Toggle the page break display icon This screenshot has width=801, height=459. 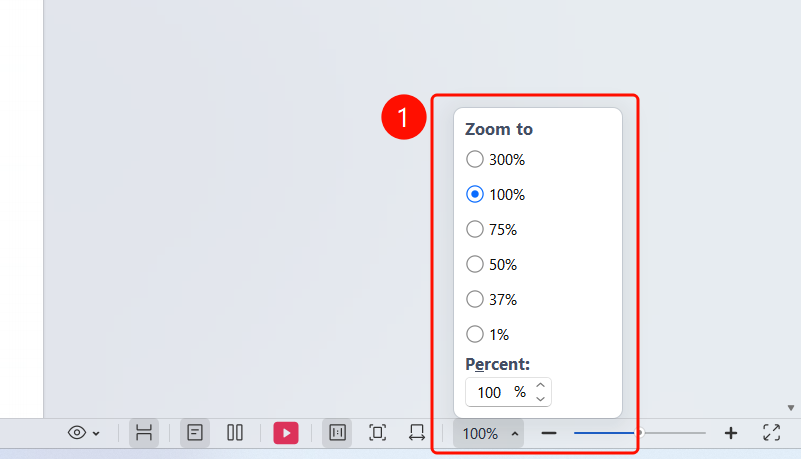click(x=144, y=433)
